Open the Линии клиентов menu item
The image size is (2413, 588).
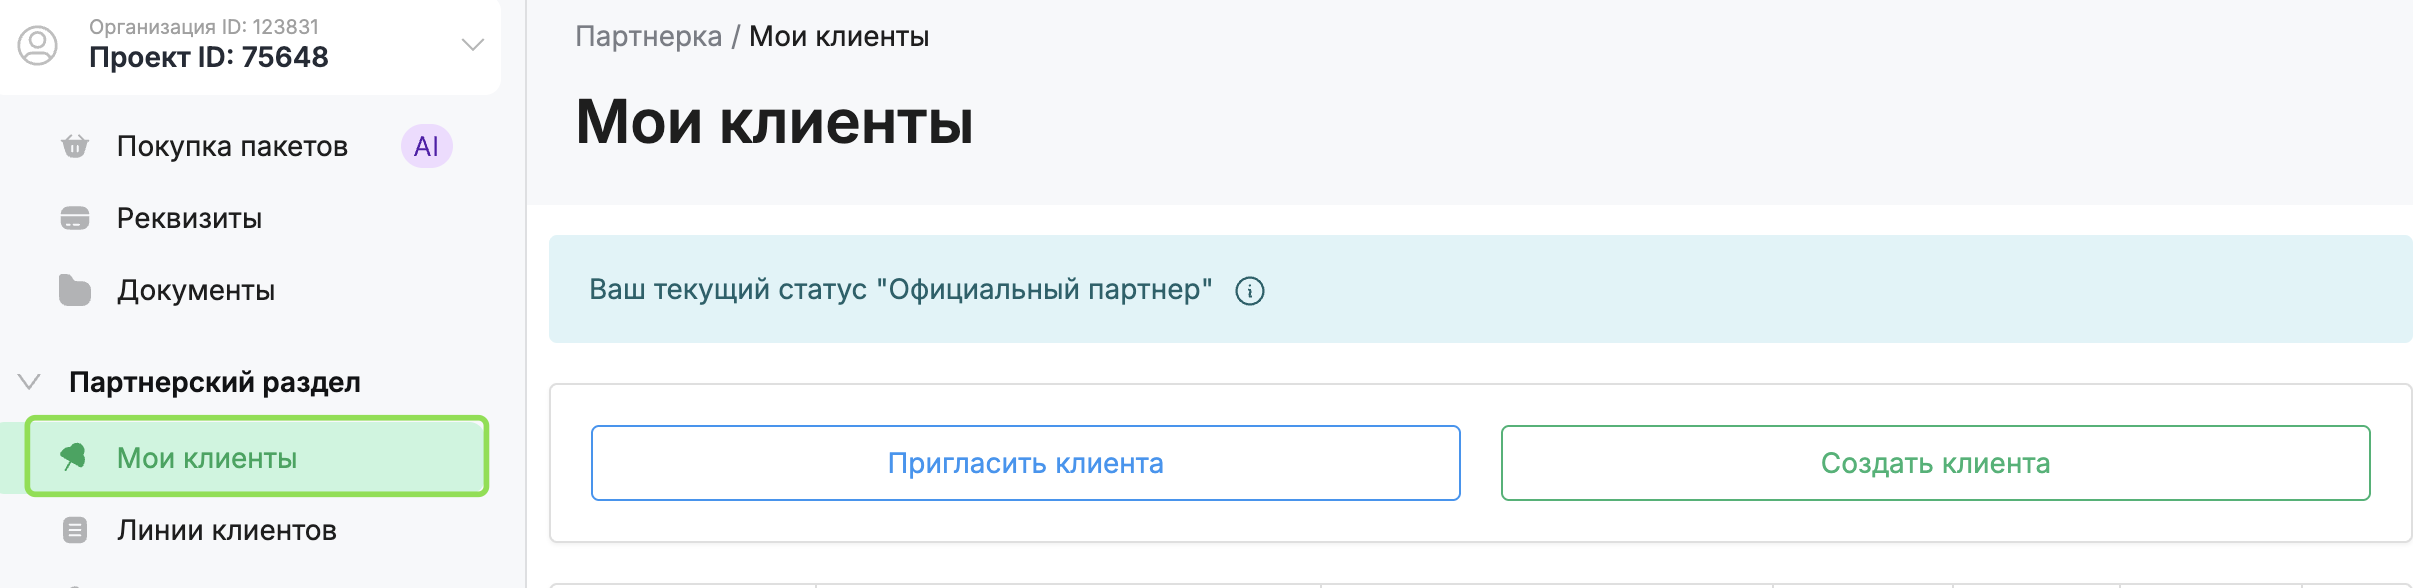coord(227,530)
